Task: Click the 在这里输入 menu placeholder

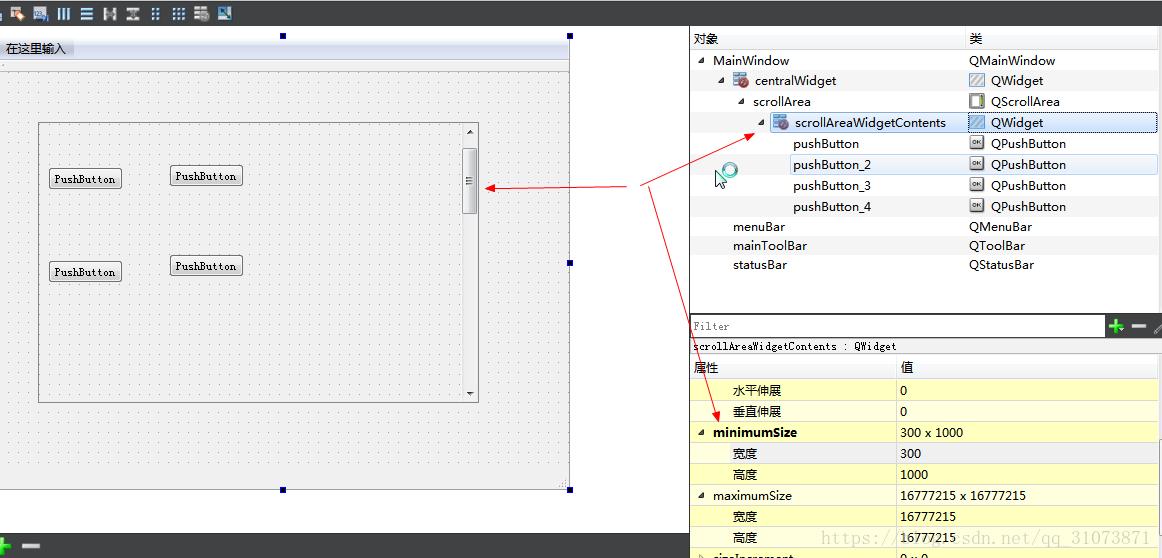Action: (36, 48)
